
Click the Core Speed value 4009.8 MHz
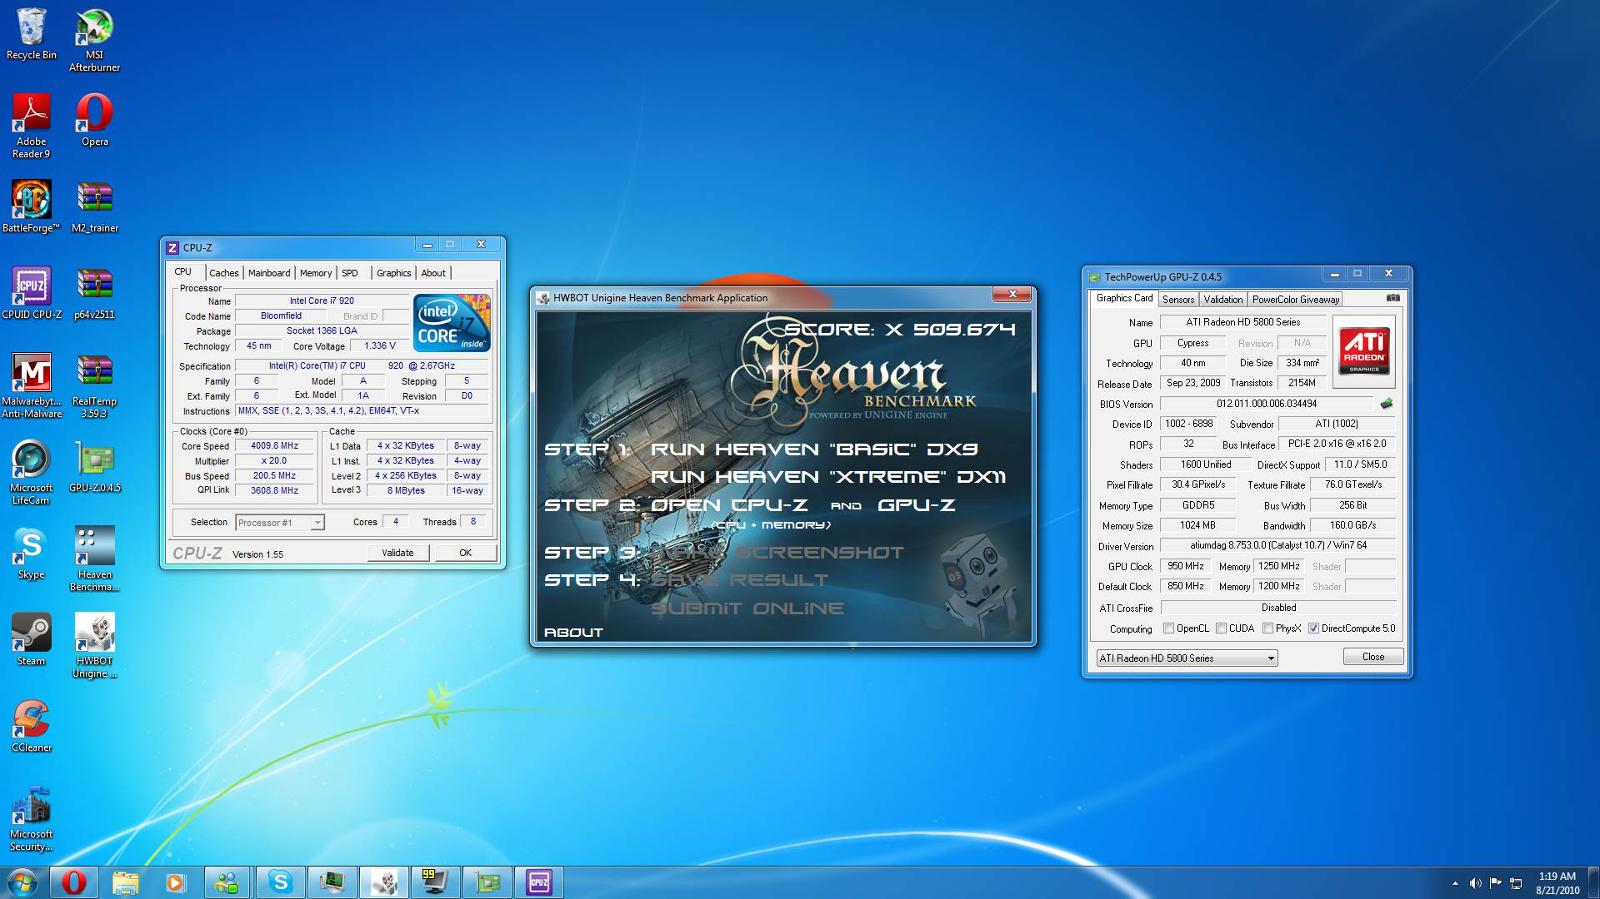coord(274,446)
